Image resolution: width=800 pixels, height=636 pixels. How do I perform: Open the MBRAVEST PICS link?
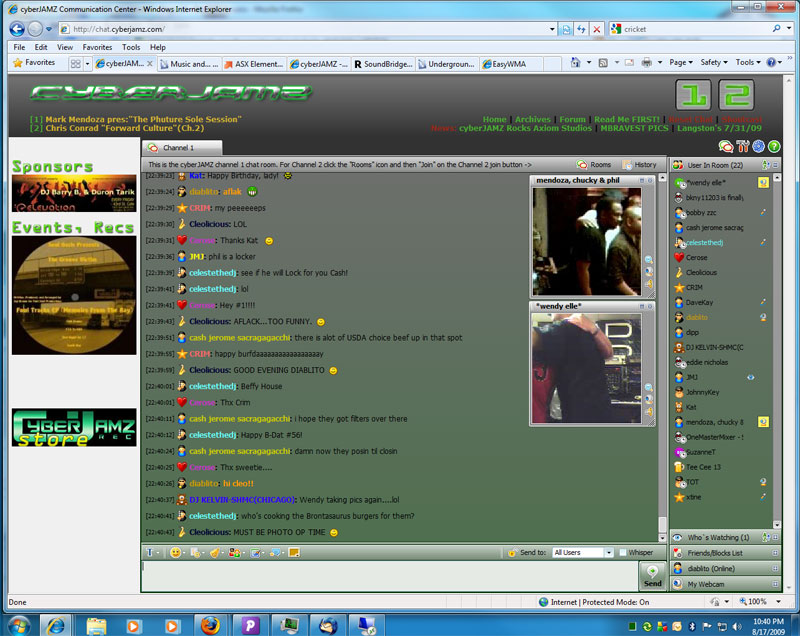(x=634, y=128)
